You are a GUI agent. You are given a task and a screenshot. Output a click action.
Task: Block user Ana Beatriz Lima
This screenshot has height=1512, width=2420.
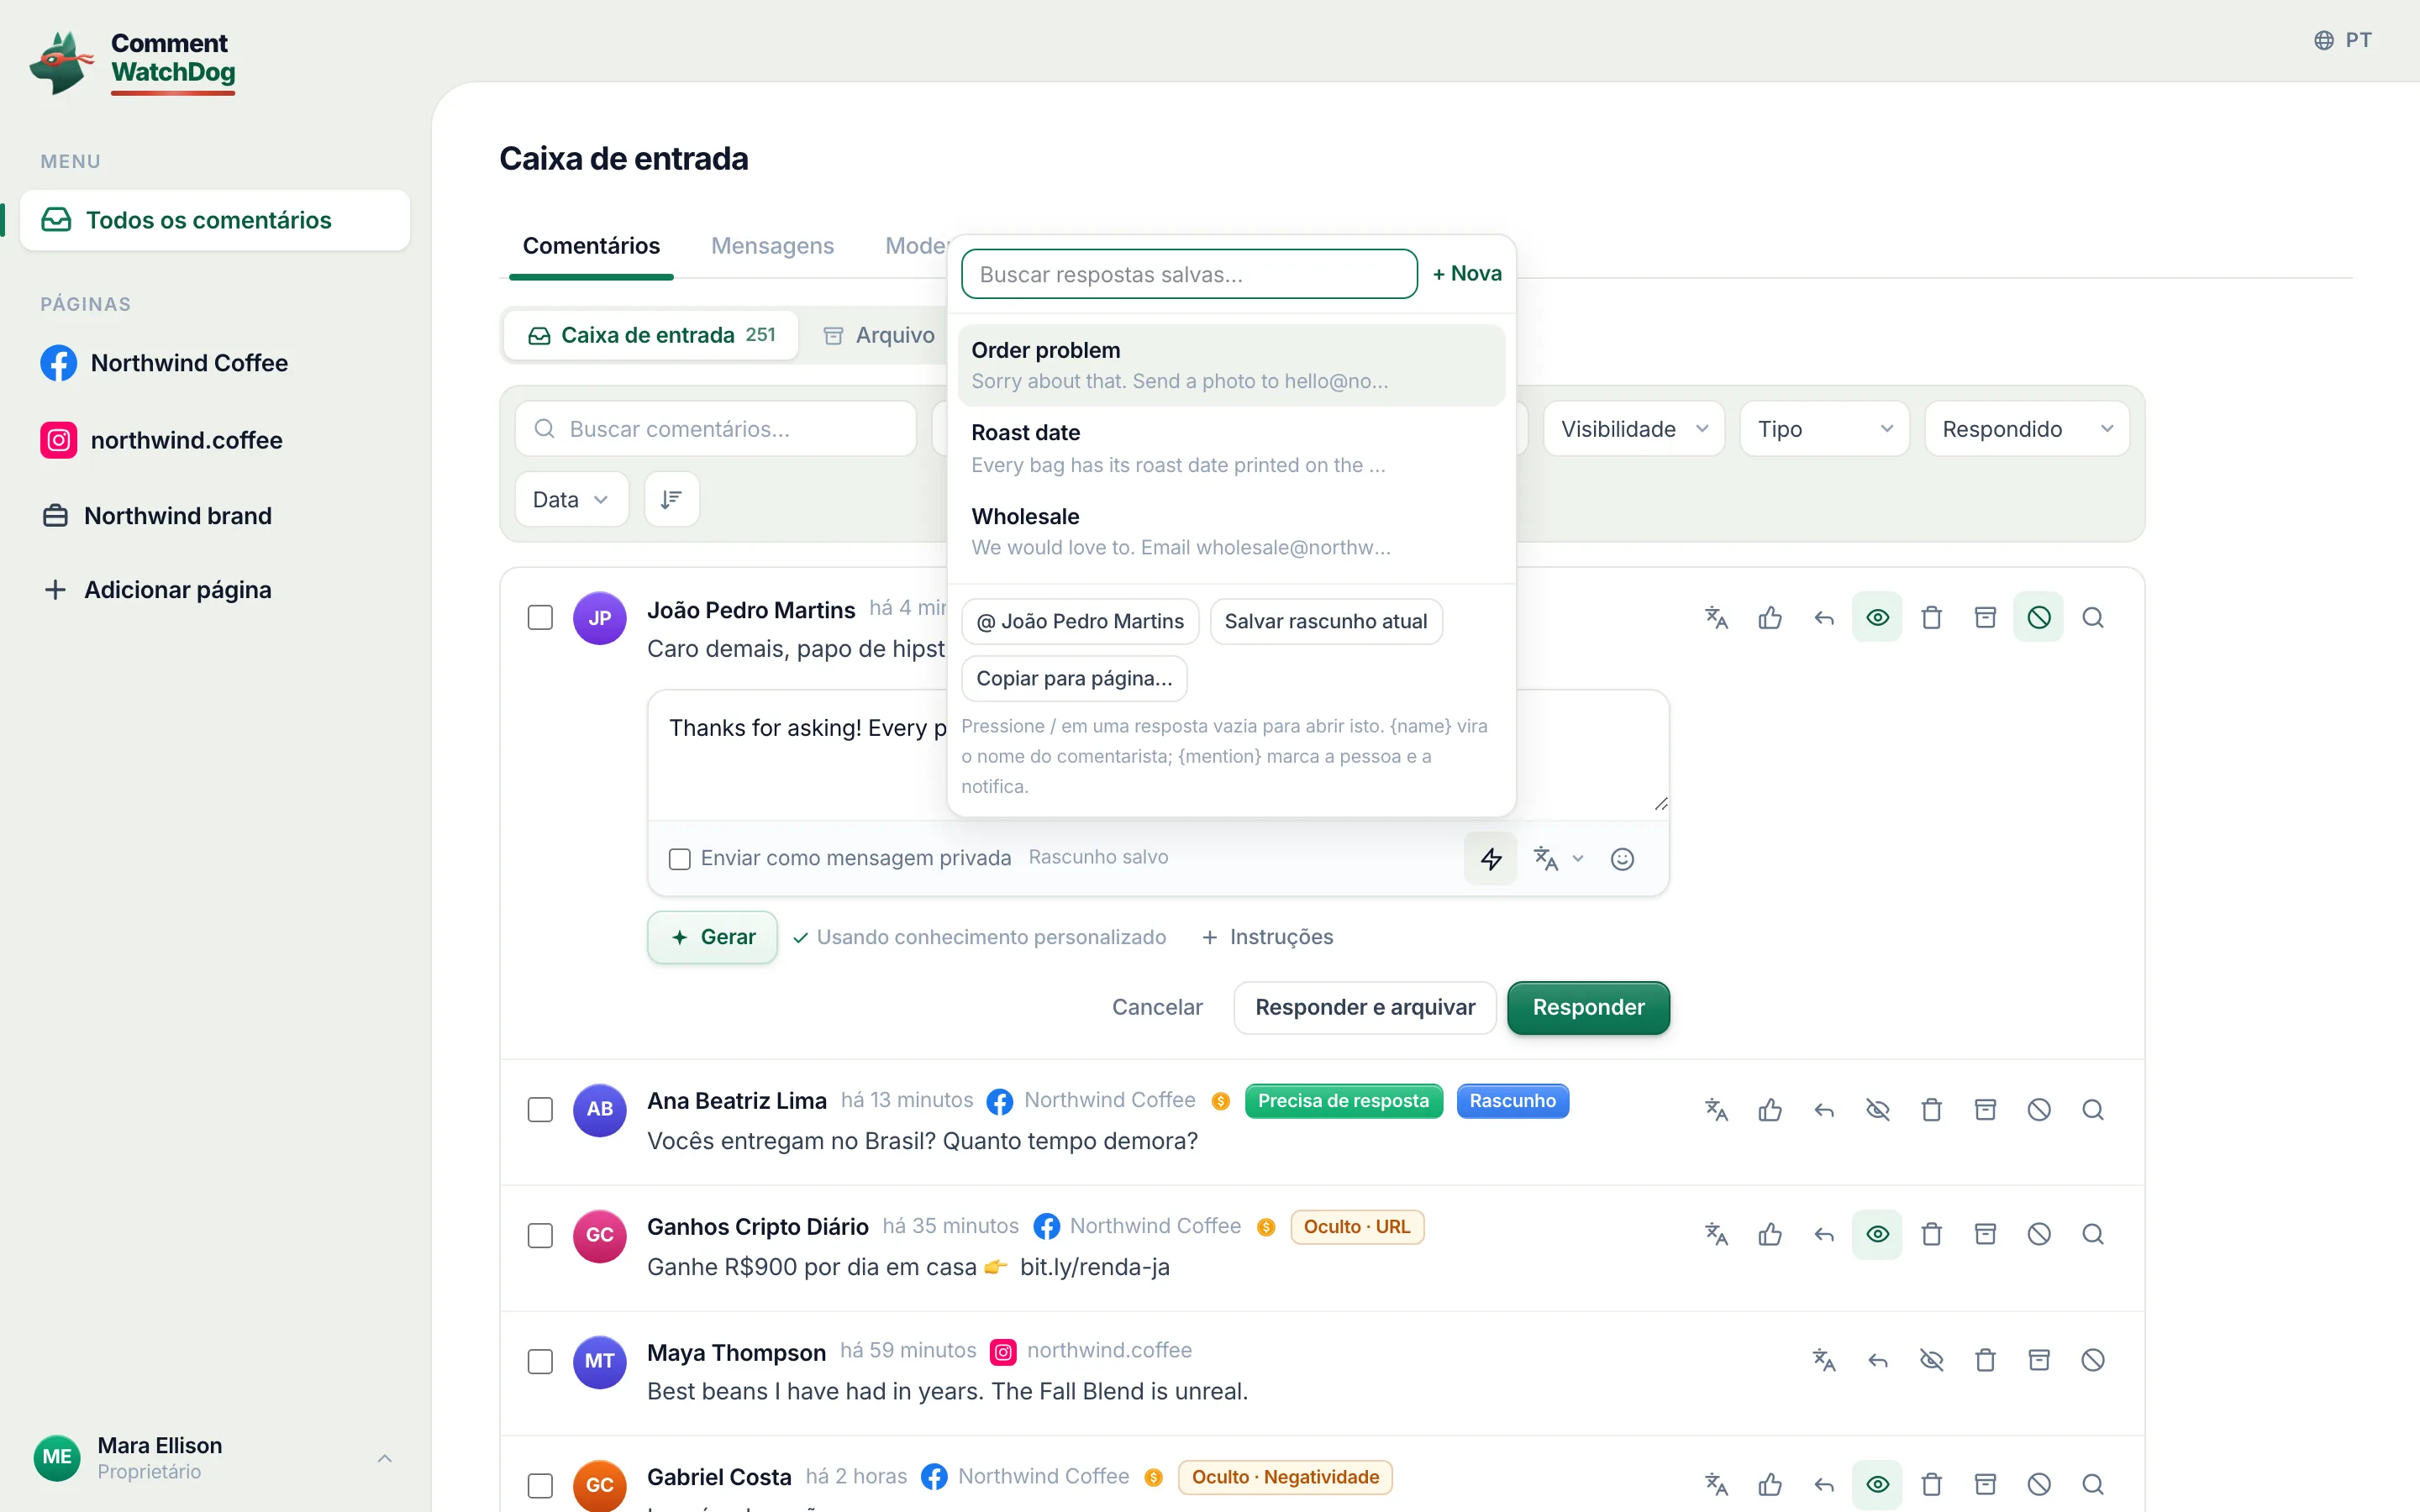pyautogui.click(x=2039, y=1109)
